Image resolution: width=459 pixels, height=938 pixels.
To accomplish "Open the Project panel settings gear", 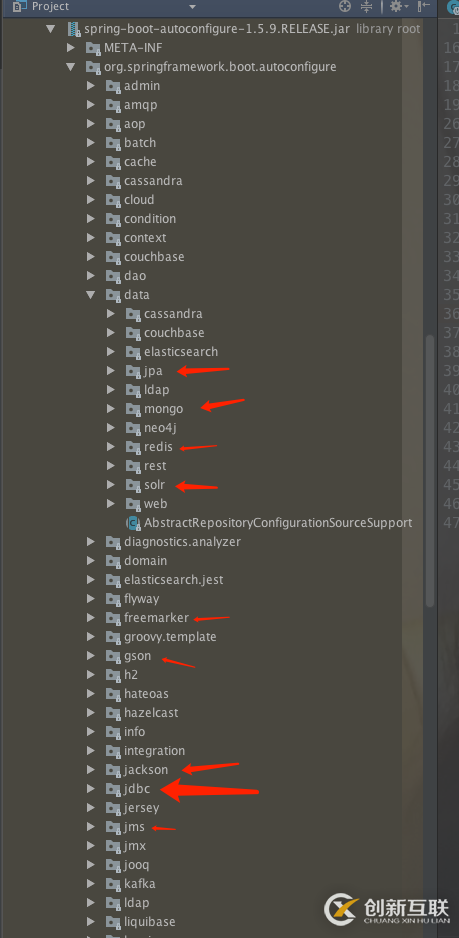I will point(396,6).
